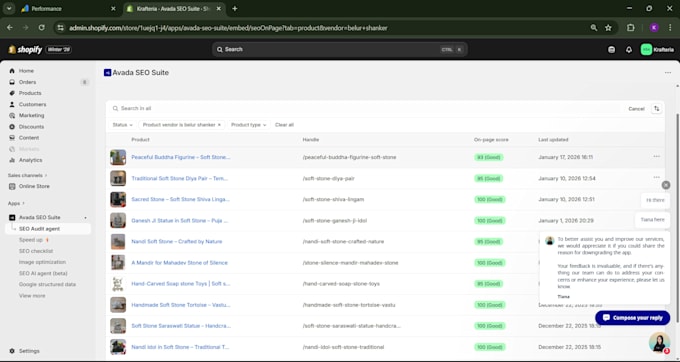Open Products section in sidebar
The image size is (680, 362).
pyautogui.click(x=30, y=93)
